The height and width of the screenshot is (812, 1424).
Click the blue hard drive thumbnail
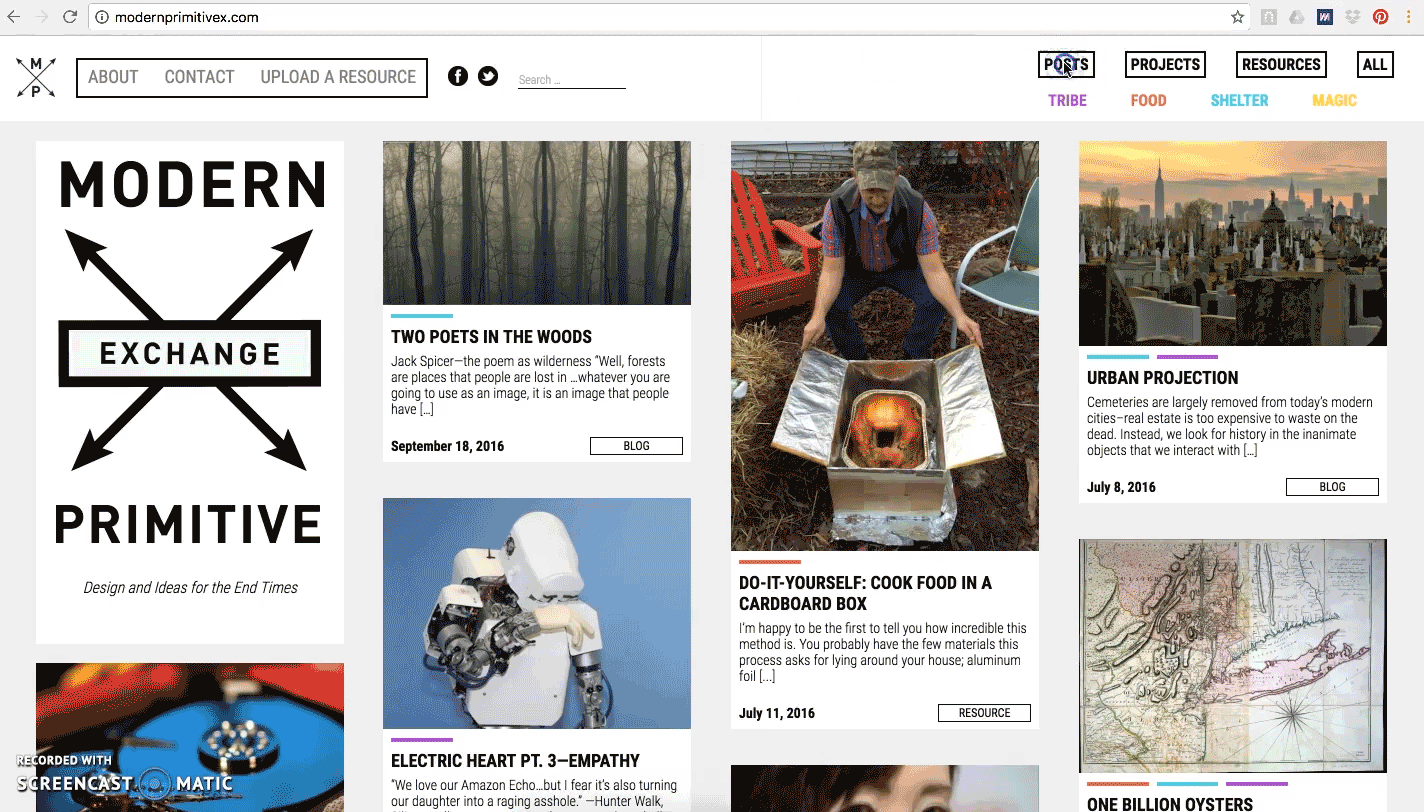click(x=190, y=737)
